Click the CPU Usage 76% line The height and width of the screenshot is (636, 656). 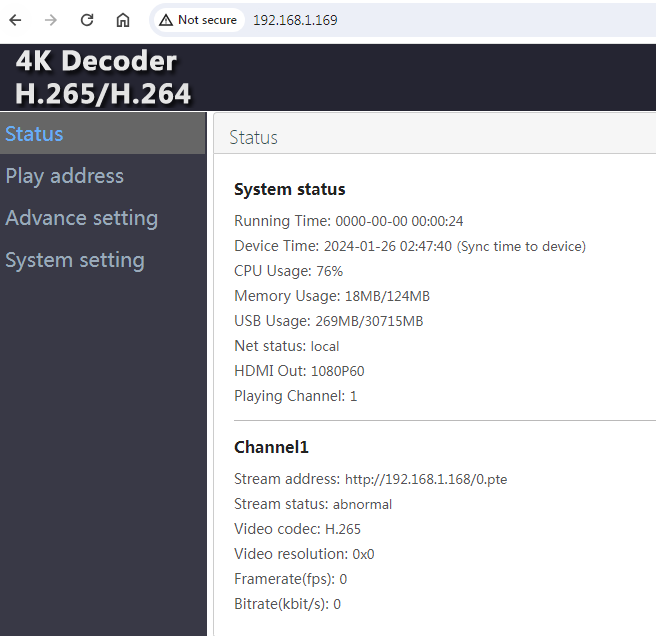[x=288, y=271]
